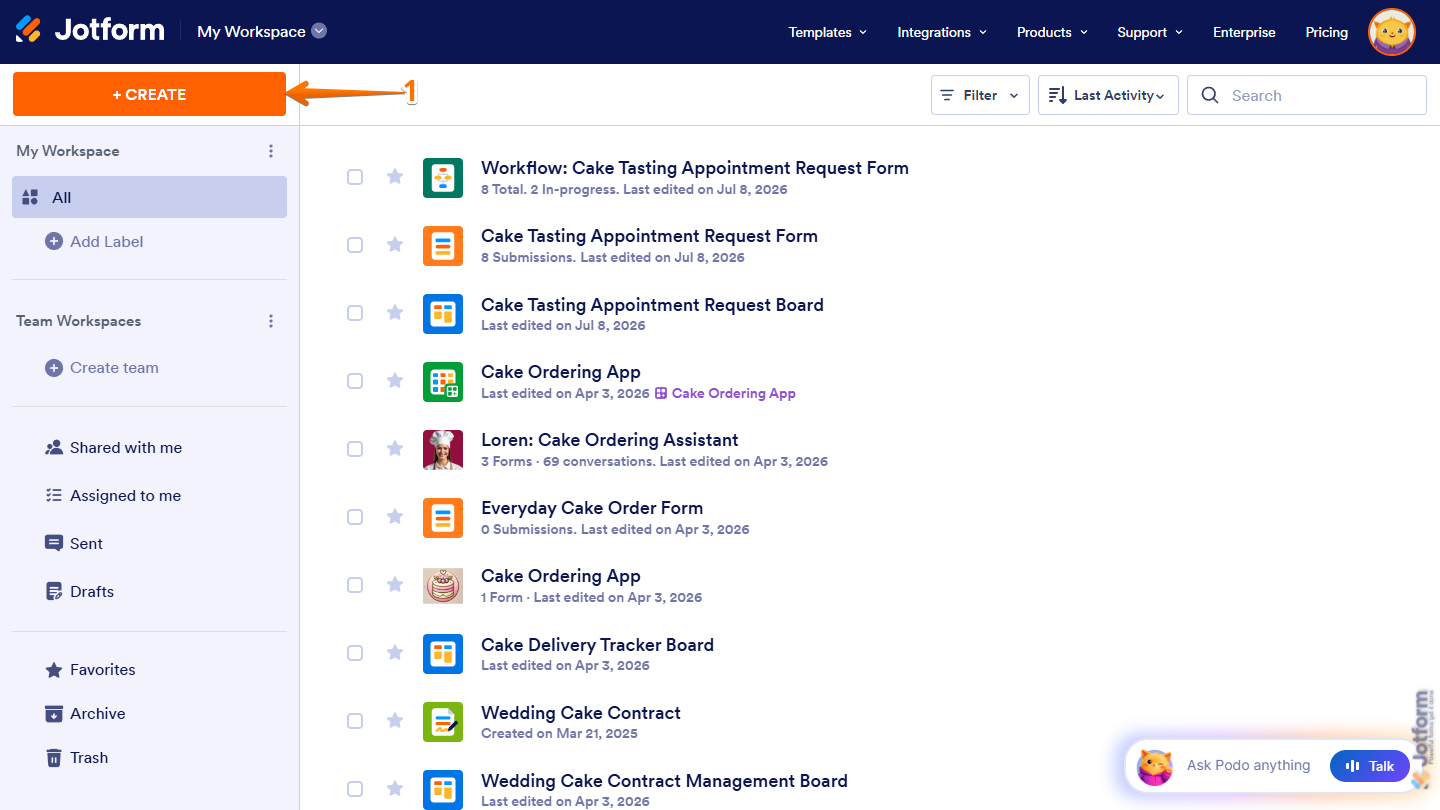This screenshot has width=1440, height=810.
Task: Star the Wedding Cake Contract
Action: click(x=395, y=721)
